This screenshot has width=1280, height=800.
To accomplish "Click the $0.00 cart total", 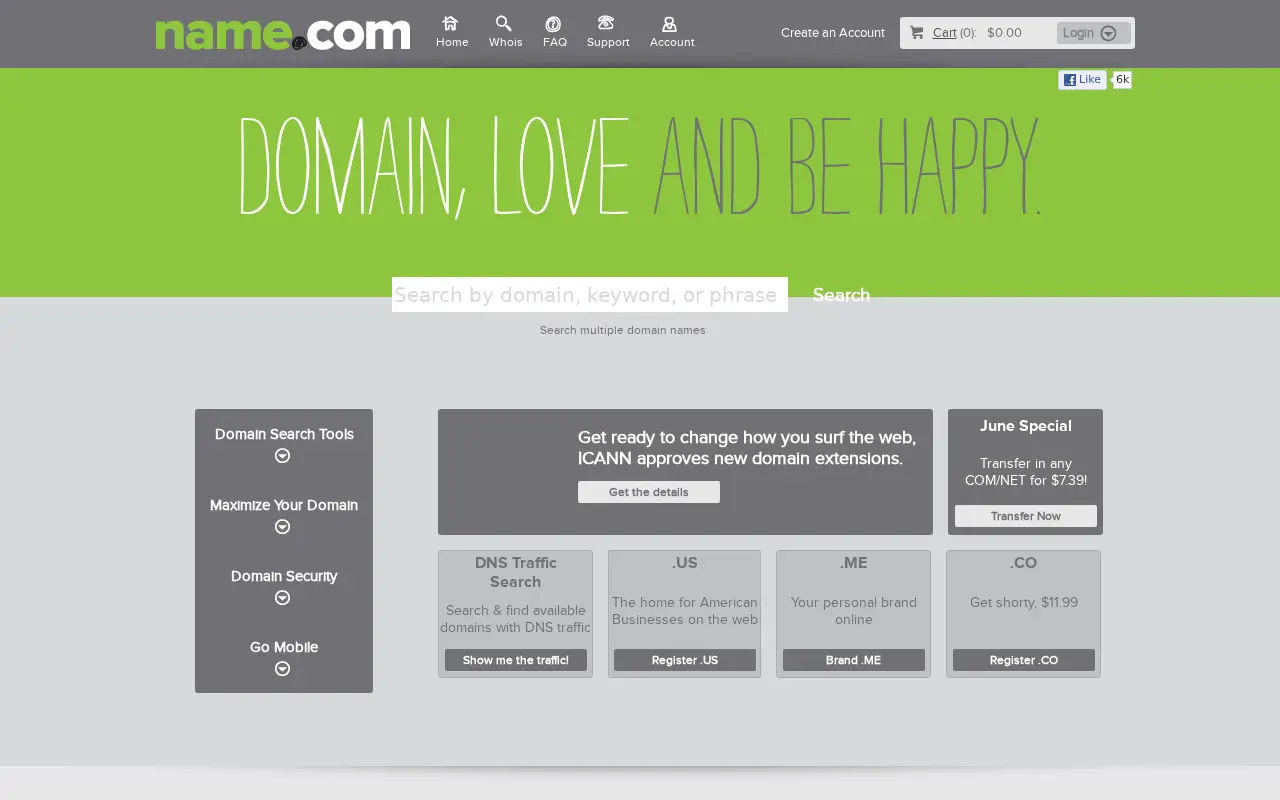I will (x=1004, y=33).
